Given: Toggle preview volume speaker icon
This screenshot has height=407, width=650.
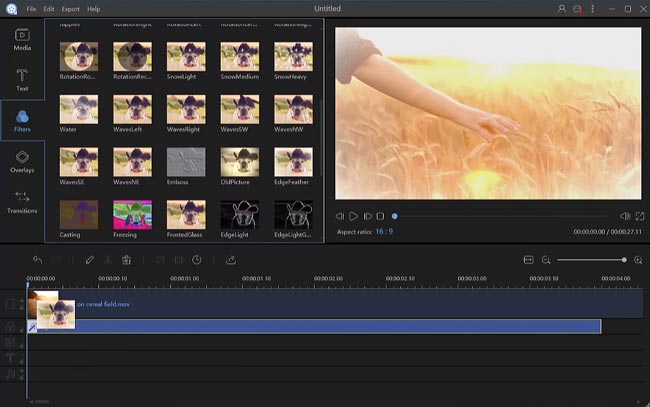Looking at the screenshot, I should pos(625,216).
